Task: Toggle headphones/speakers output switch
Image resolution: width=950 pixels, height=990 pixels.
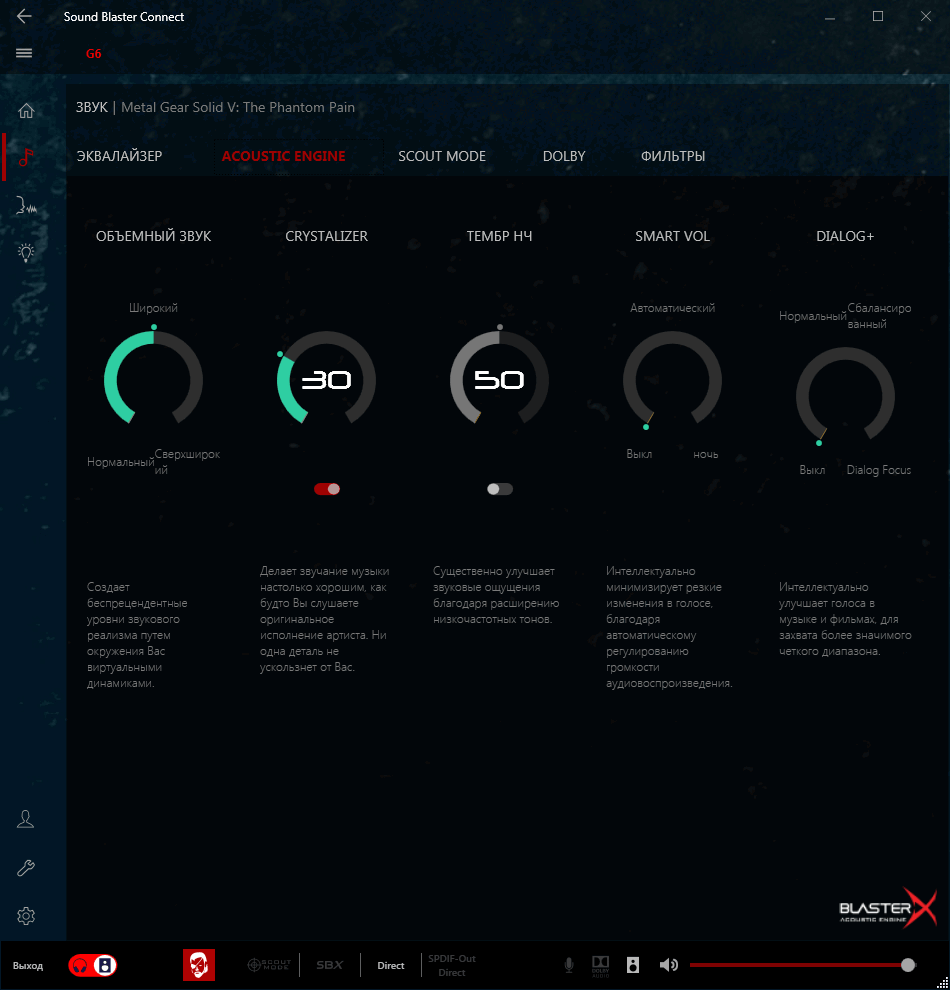Action: 93,965
